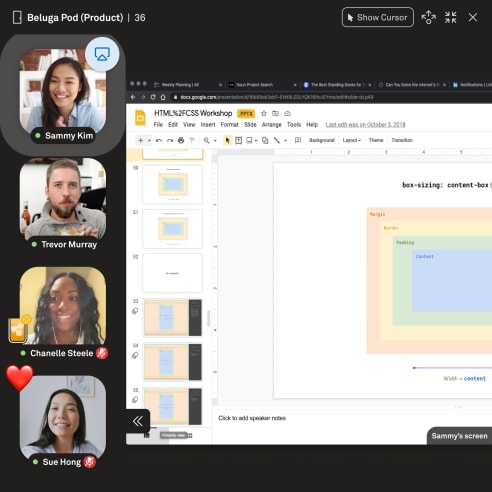Click the browser back arrow
The image size is (492, 492).
[133, 97]
